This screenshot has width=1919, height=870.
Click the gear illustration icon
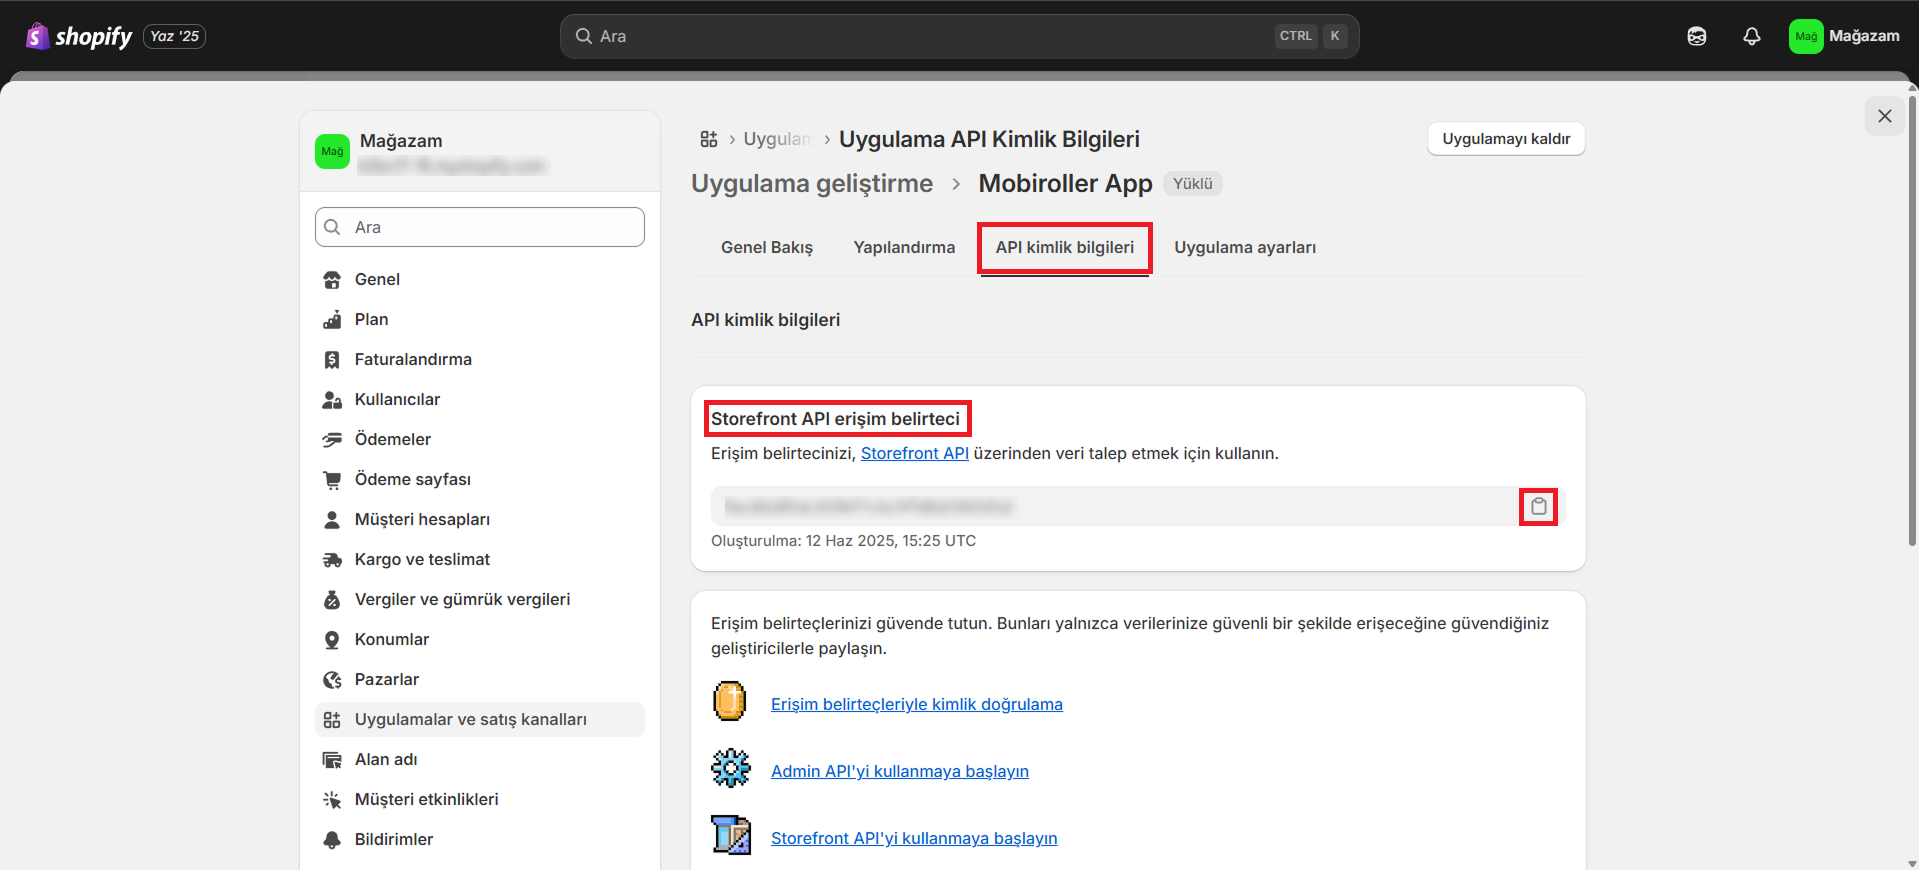coord(731,768)
